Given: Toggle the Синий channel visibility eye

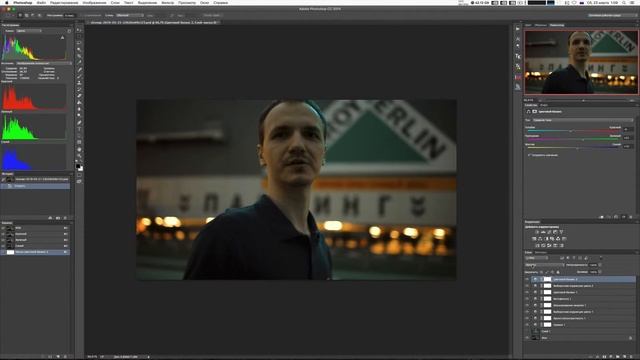Looking at the screenshot, I should [3, 246].
